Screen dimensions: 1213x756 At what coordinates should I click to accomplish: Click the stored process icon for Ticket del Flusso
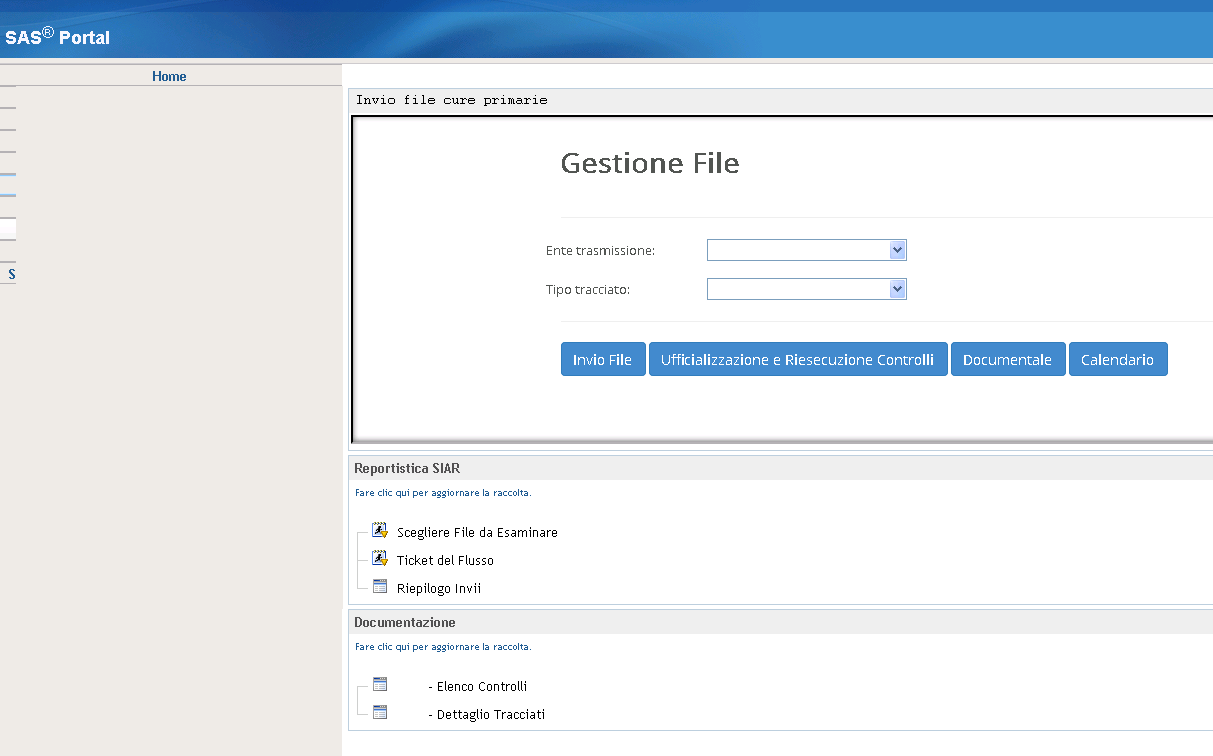379,558
